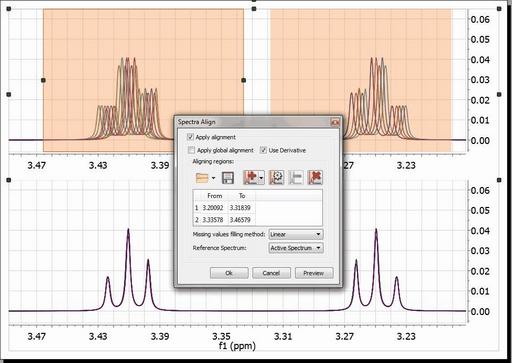Open the region options gear icon
512x363 pixels.
[277, 177]
